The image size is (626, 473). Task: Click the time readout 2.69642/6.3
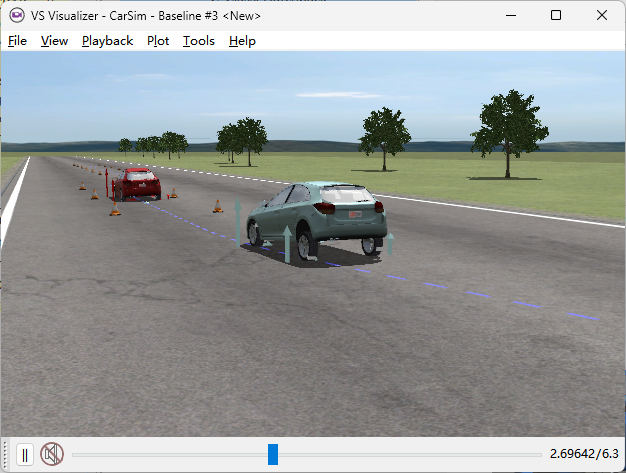[x=584, y=455]
